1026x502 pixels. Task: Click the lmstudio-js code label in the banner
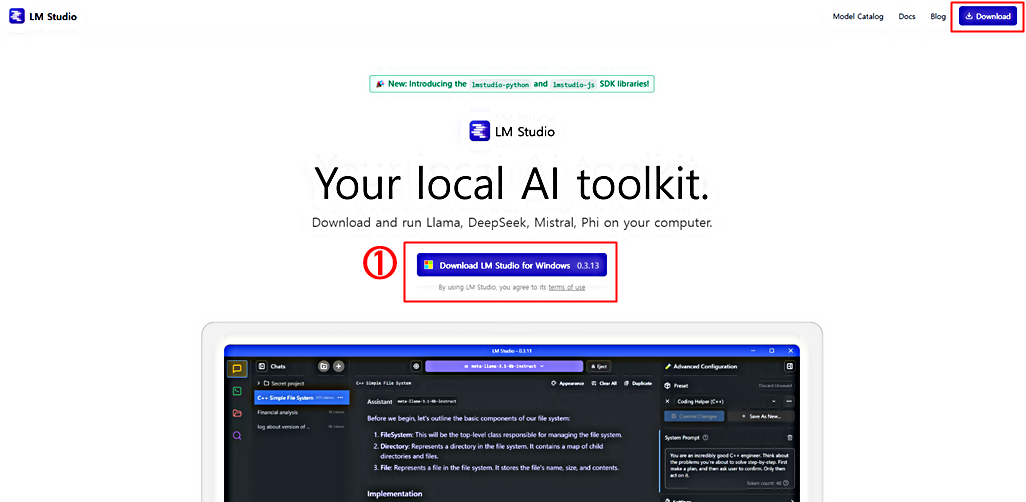point(574,84)
